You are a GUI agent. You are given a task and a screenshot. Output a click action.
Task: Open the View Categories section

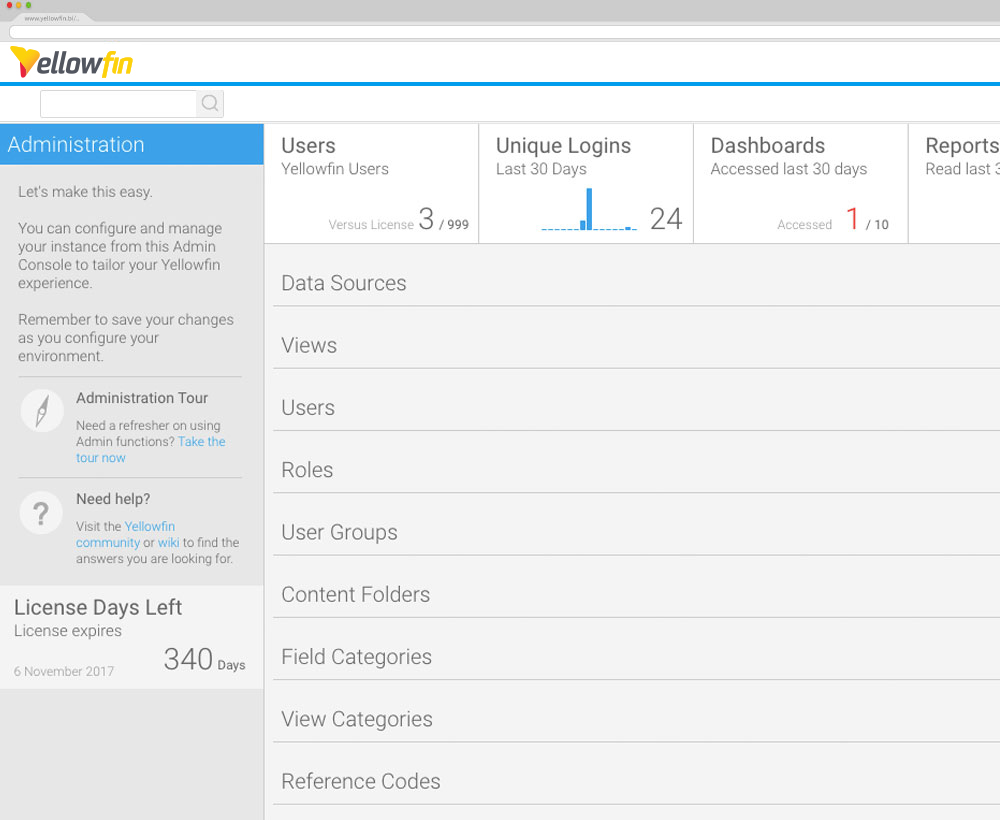pos(356,719)
